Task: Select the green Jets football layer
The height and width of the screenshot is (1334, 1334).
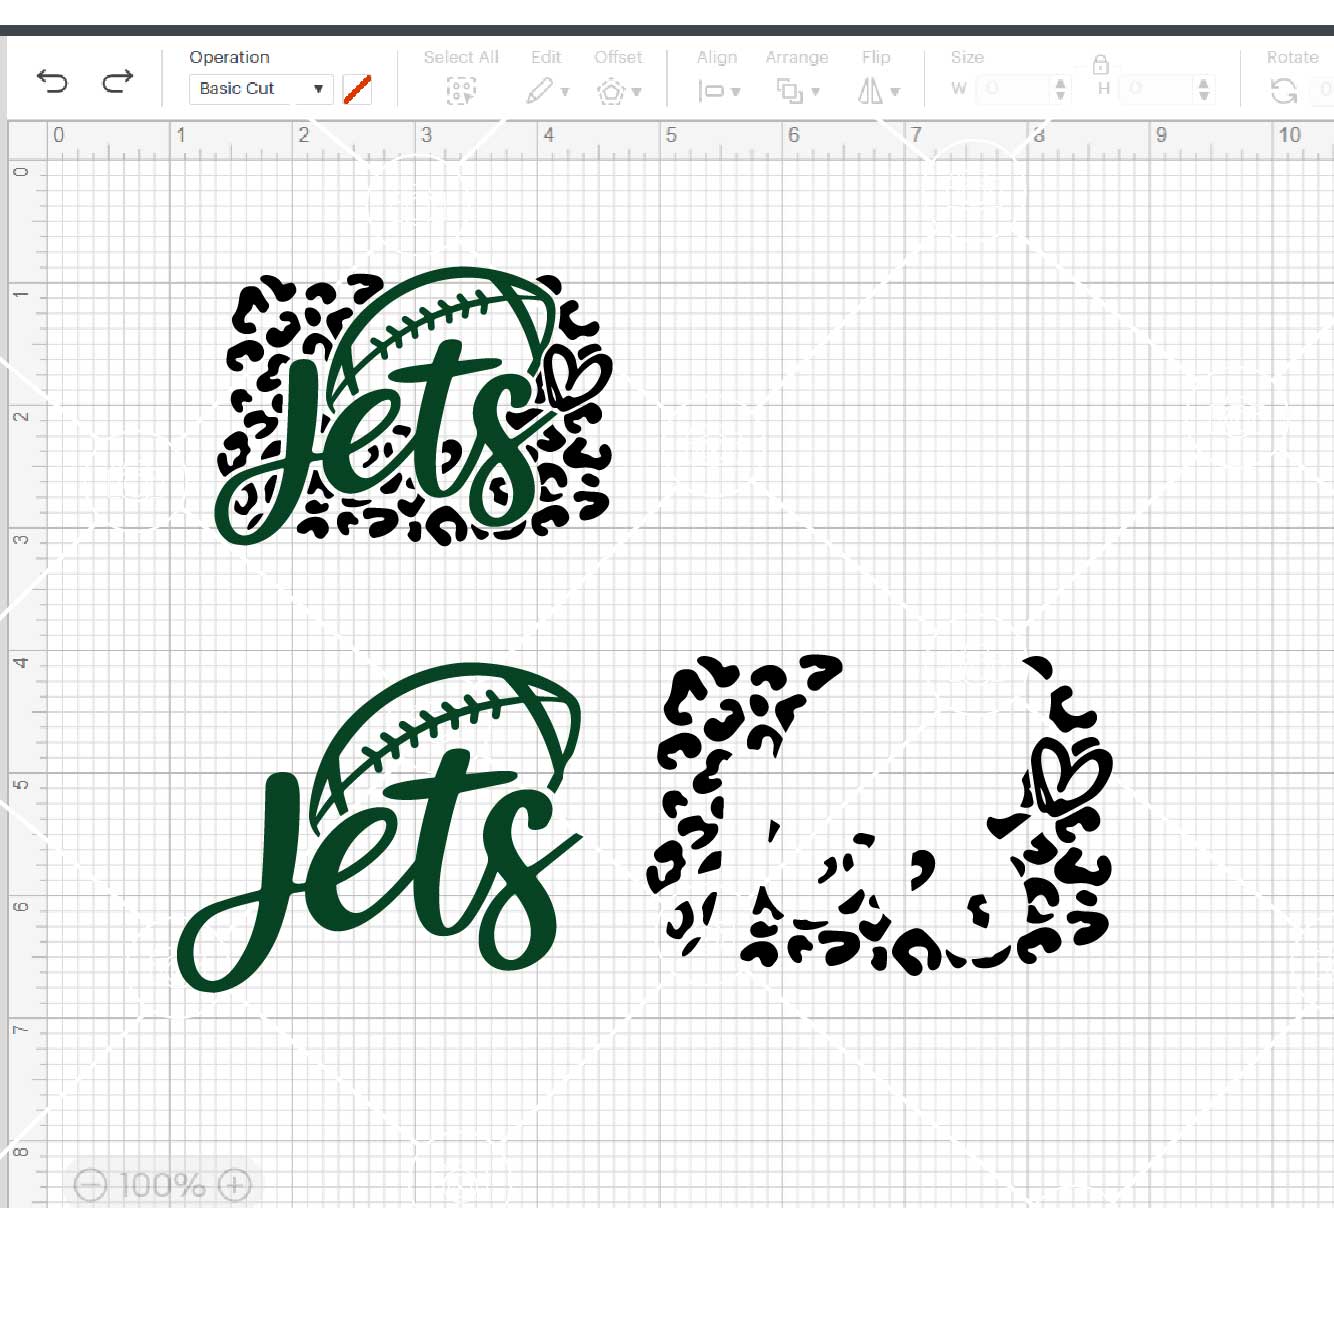Action: click(380, 828)
